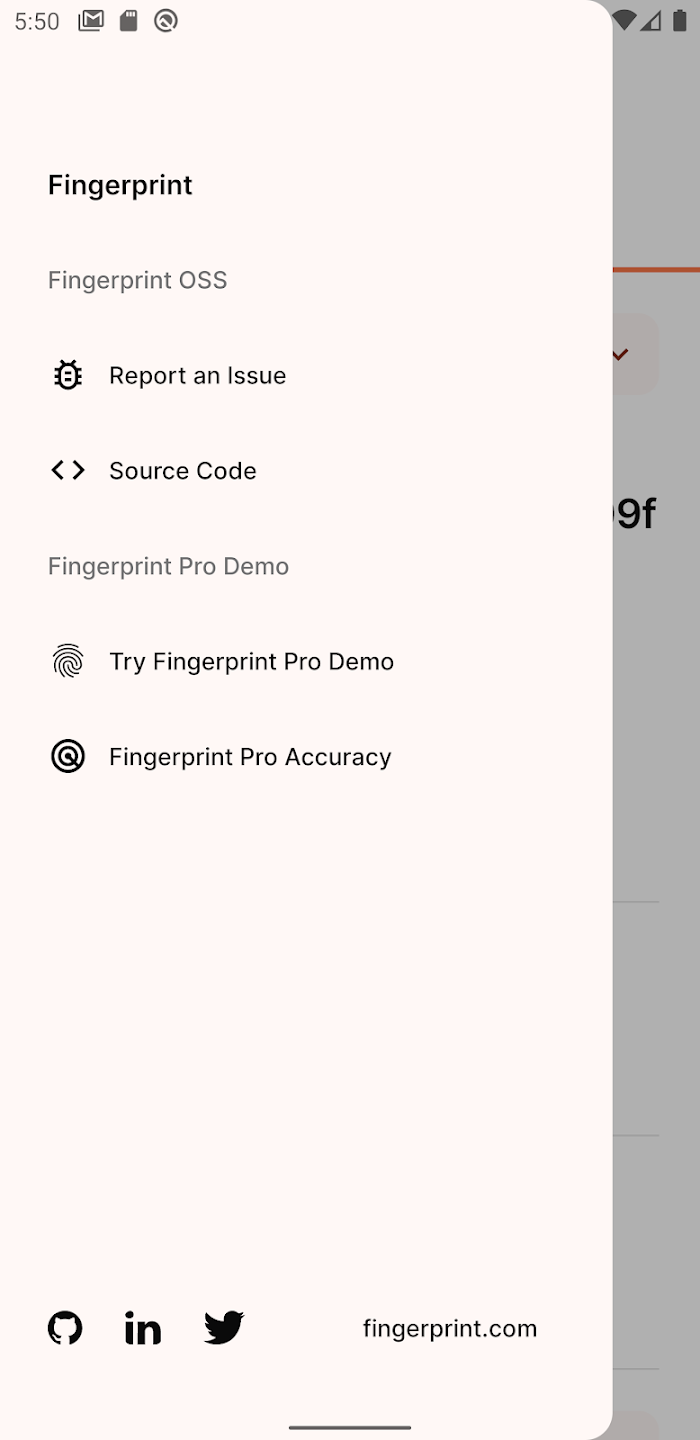
Task: Tap the Fingerprint drawer title
Action: point(120,185)
